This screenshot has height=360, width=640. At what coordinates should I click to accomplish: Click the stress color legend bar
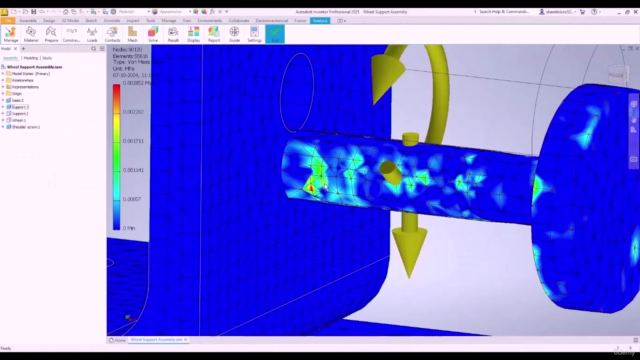[117, 157]
